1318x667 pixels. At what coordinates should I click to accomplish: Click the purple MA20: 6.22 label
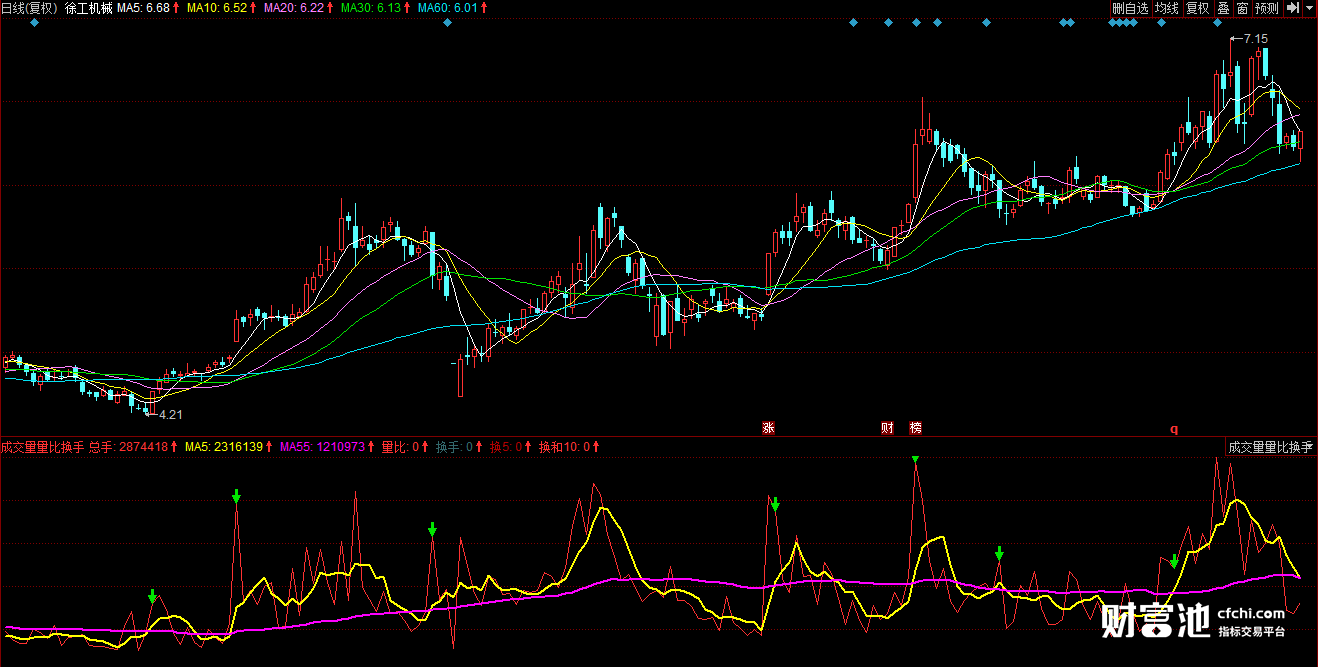(295, 8)
